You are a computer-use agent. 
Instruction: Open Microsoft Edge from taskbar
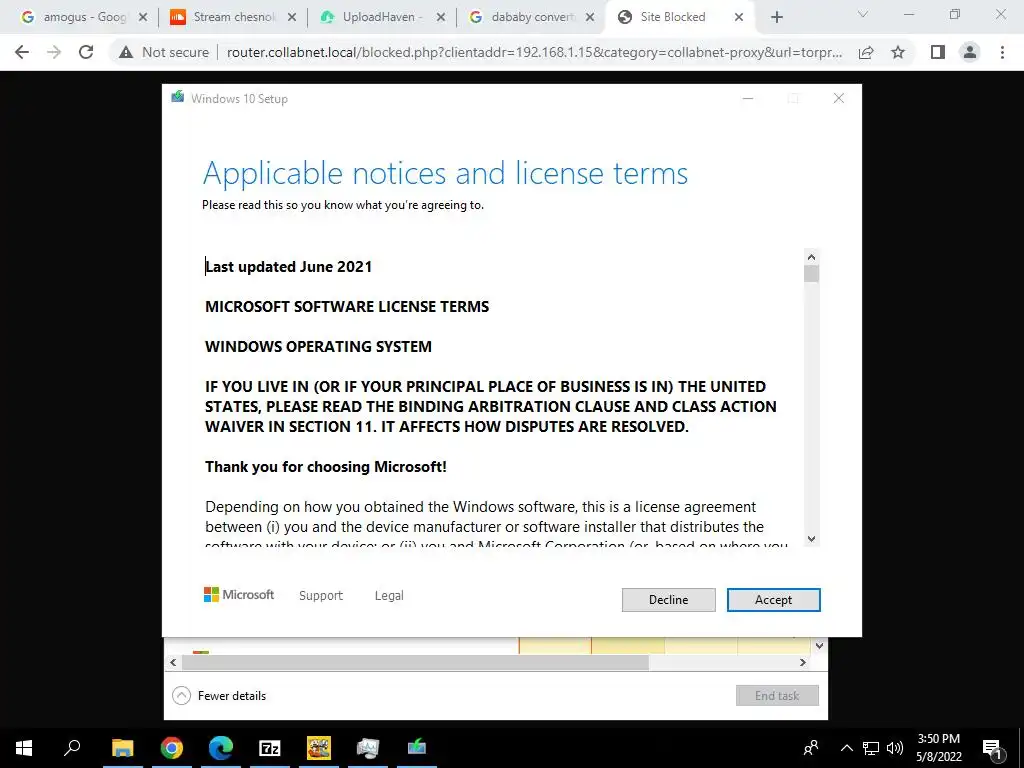[x=221, y=748]
